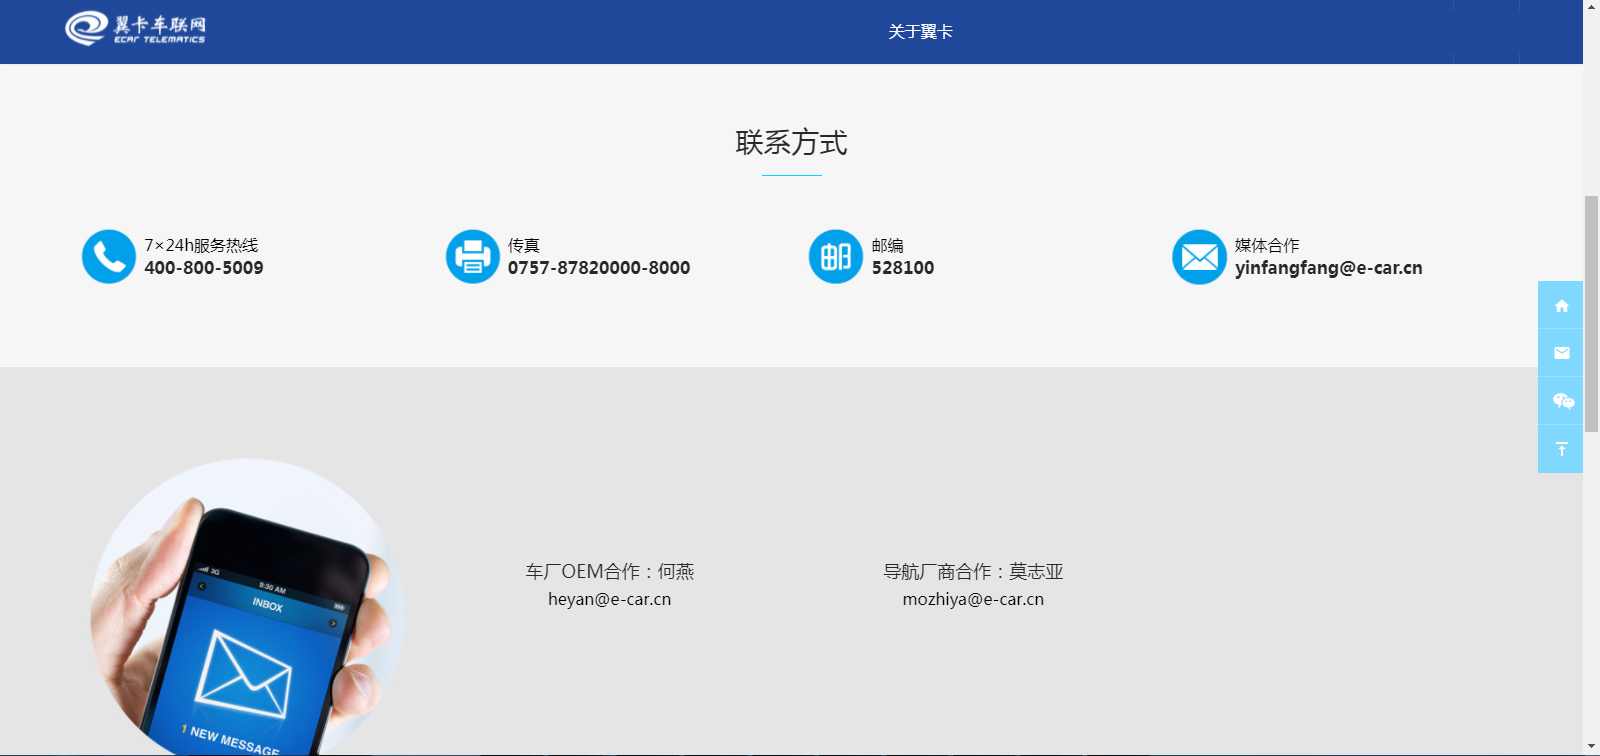Viewport: 1600px width, 756px height.
Task: Click the vertical scrollbar thumb
Action: coord(1591,314)
